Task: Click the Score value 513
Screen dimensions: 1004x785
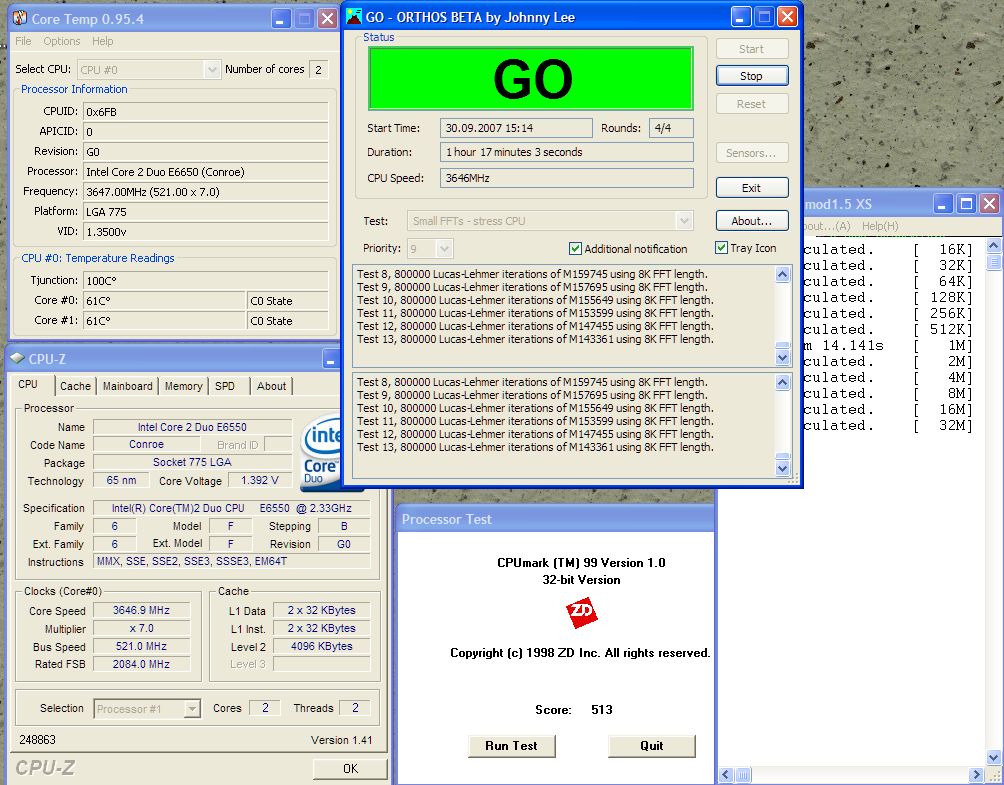Action: click(601, 709)
